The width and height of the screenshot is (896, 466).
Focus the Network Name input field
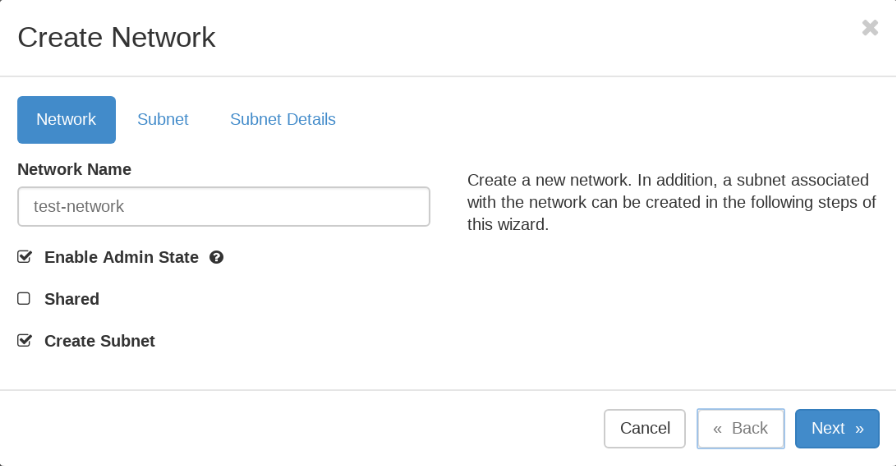pos(223,206)
